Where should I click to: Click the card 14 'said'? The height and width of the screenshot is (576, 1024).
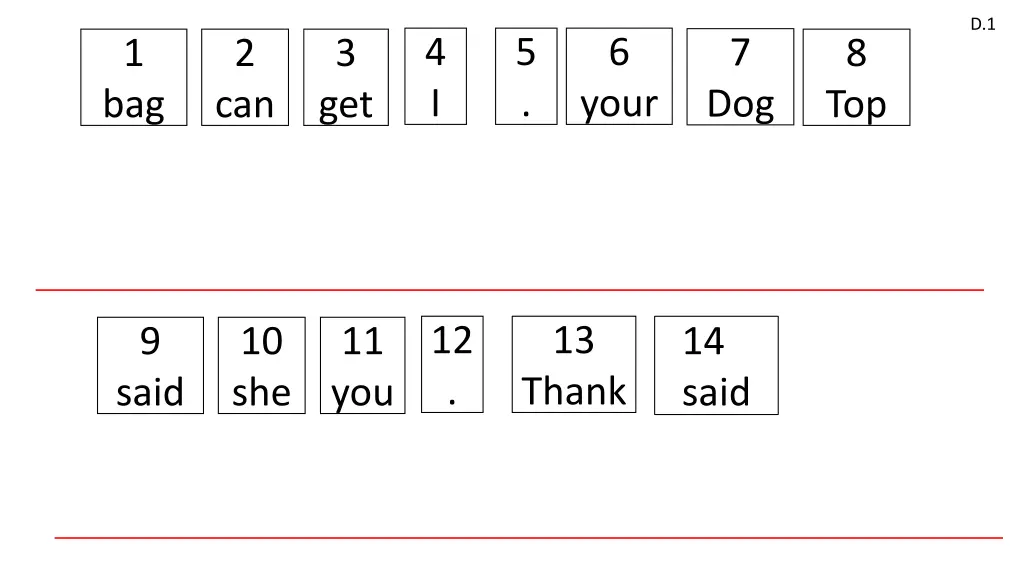click(x=716, y=366)
